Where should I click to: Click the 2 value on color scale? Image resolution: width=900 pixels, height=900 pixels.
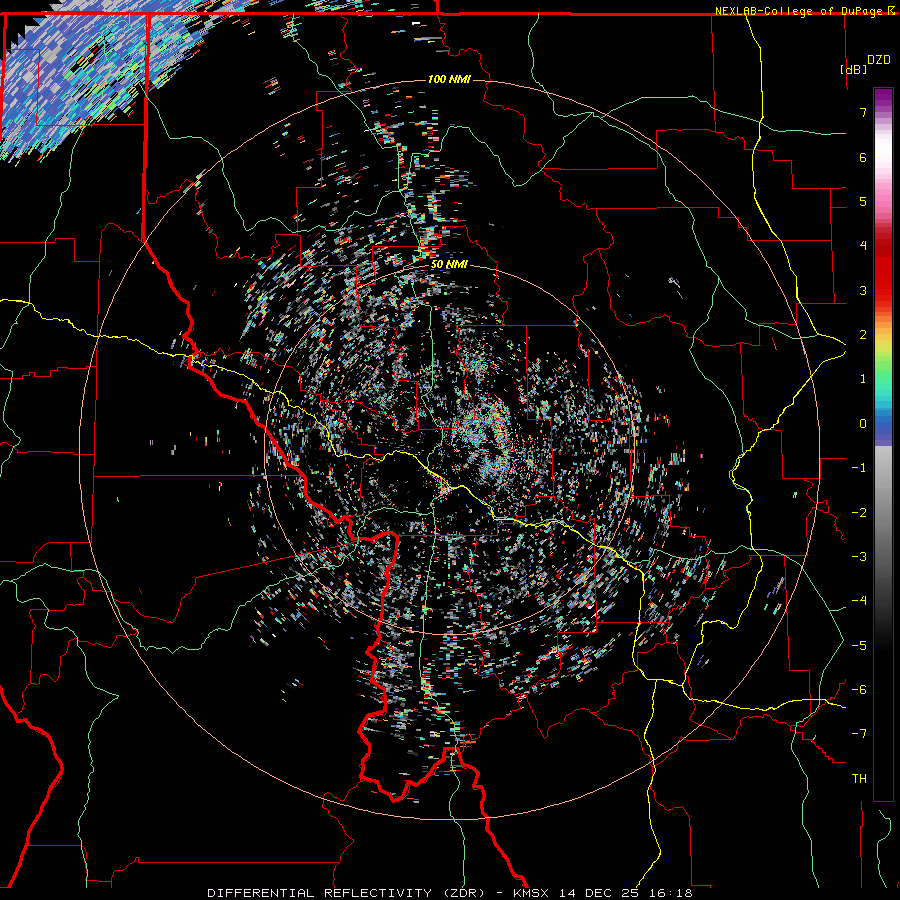(863, 335)
